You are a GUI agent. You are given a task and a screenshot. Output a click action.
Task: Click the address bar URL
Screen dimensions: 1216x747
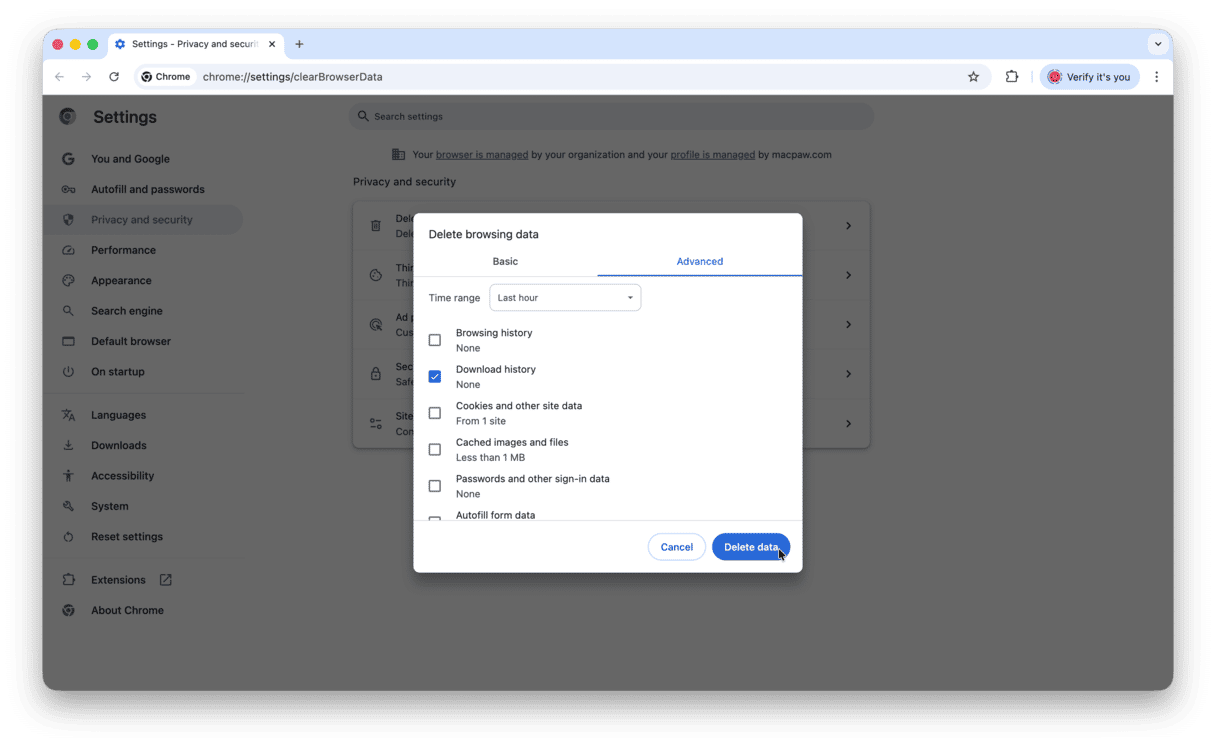tap(292, 77)
